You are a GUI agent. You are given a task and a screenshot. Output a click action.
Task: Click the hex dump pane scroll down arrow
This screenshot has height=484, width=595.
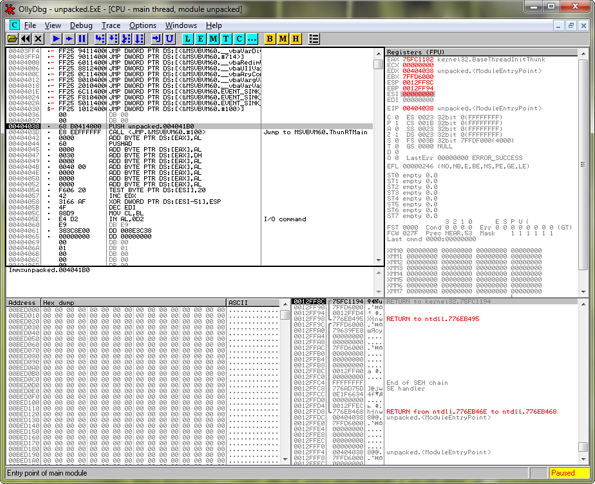point(285,459)
